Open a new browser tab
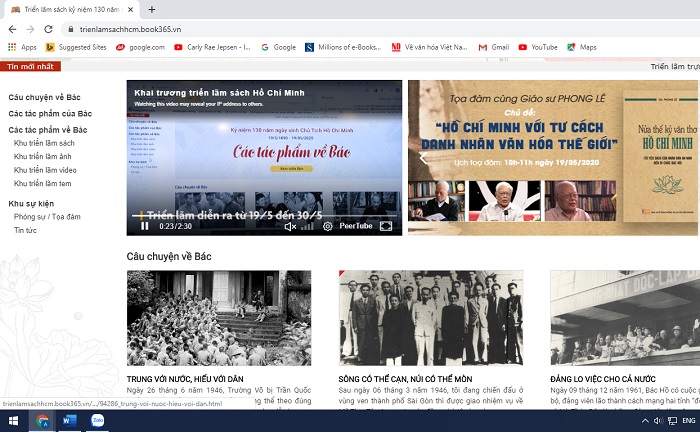 coord(152,9)
